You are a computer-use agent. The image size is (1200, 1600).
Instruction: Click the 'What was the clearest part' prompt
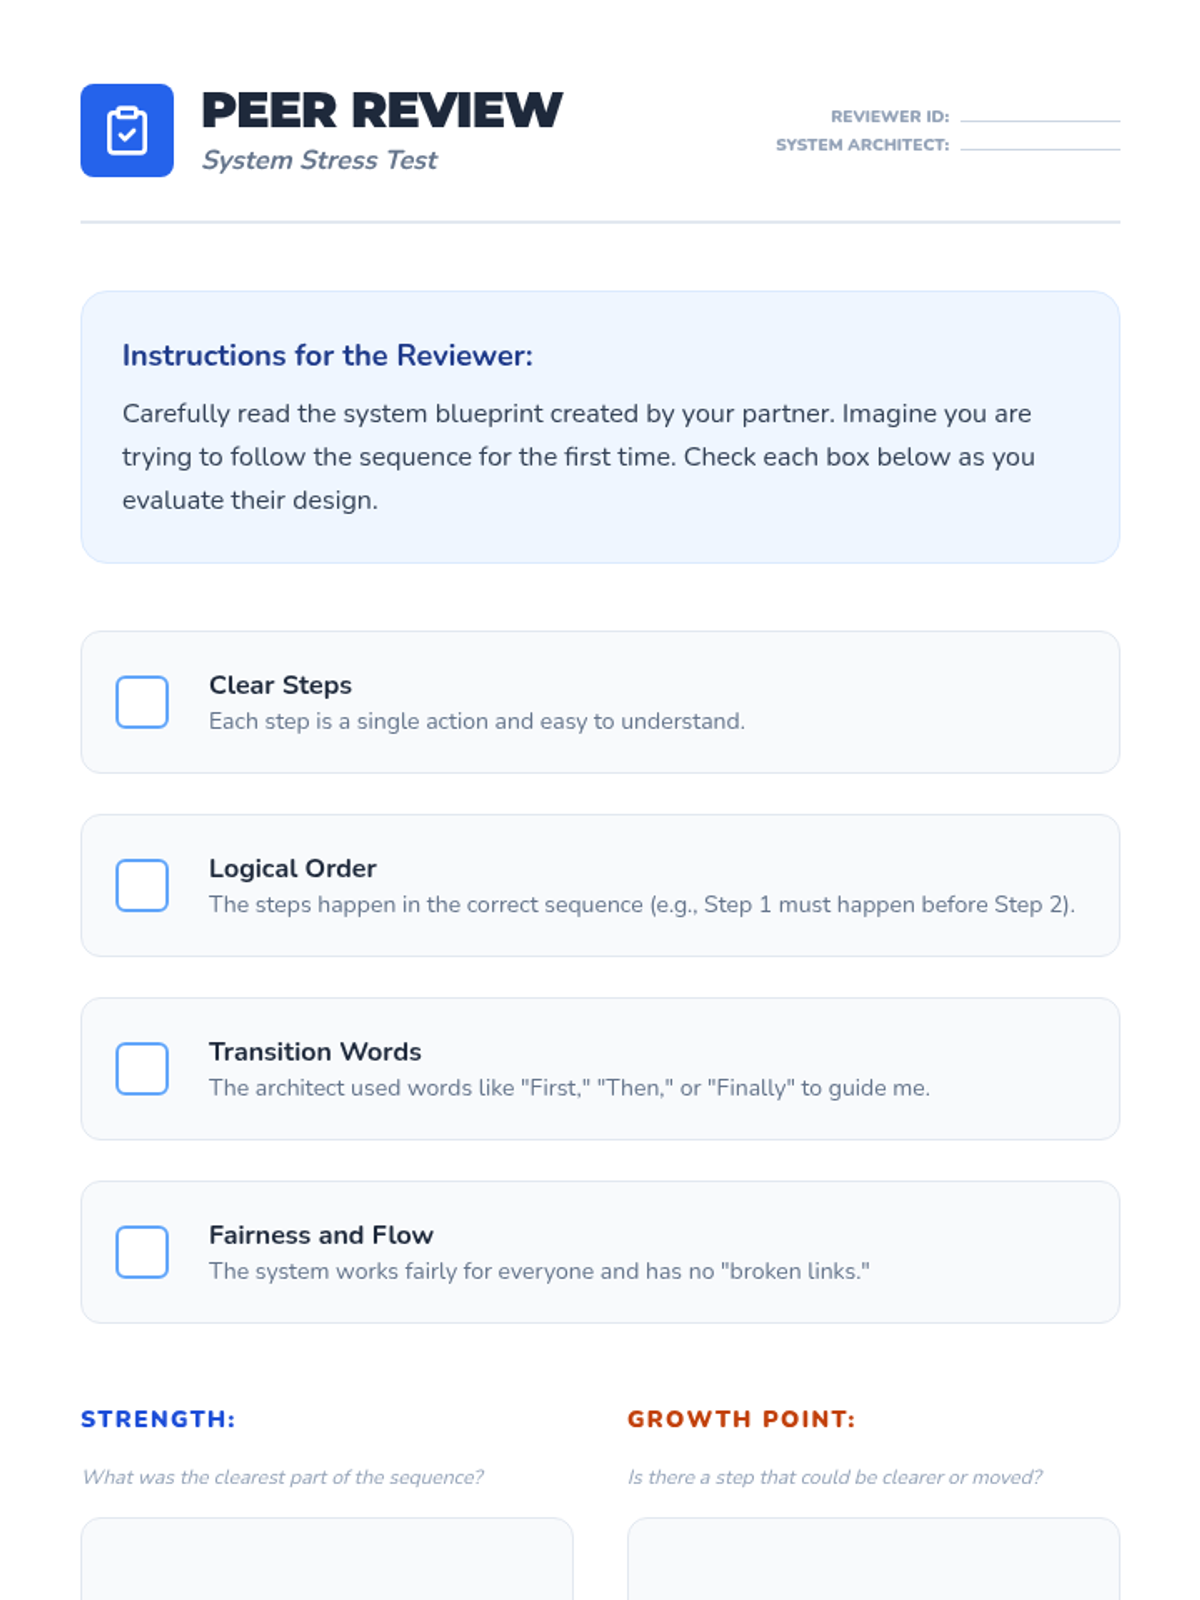click(x=283, y=1477)
